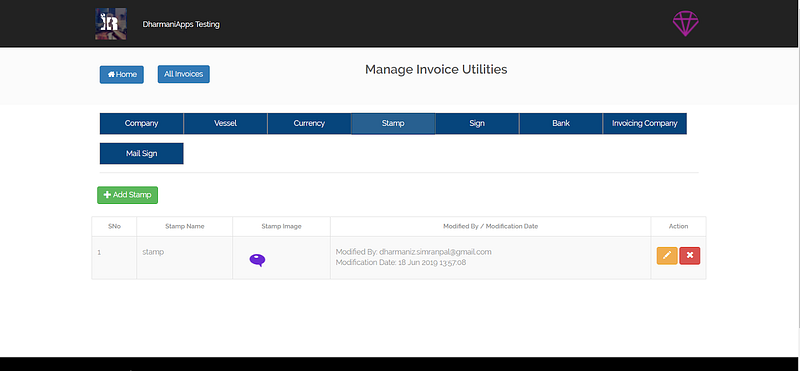Select the Mail Sign tab

click(141, 154)
